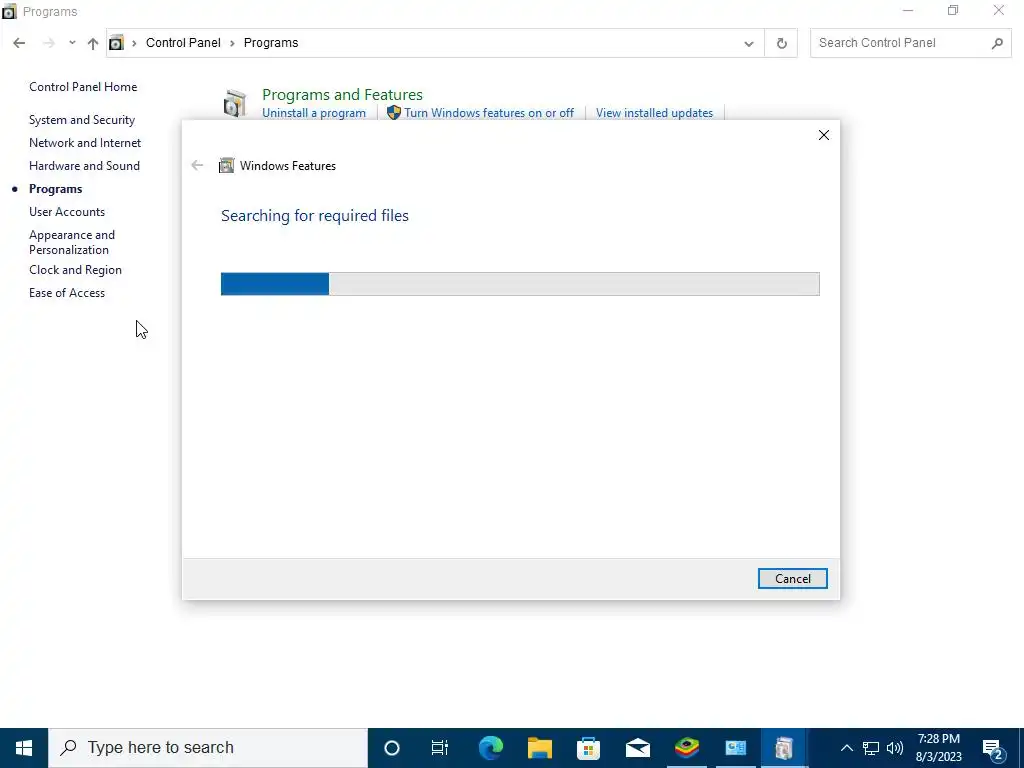Open Cortana from taskbar
1024x768 pixels.
click(392, 748)
